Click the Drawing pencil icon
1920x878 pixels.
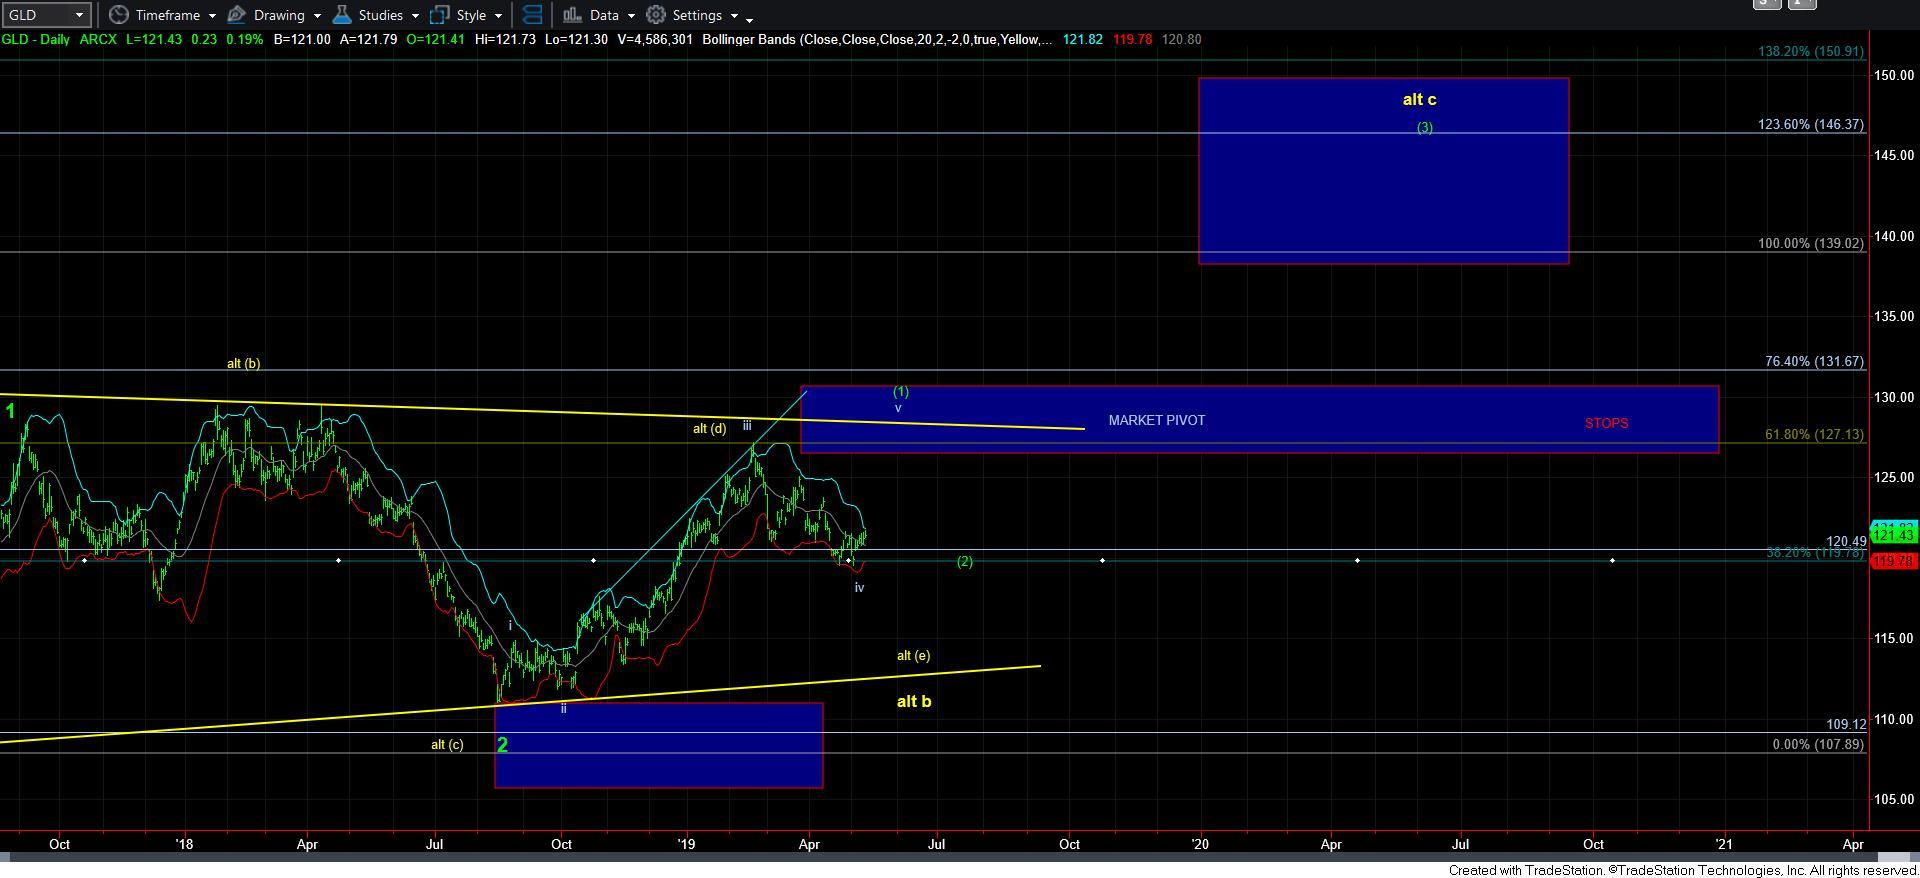pos(237,15)
